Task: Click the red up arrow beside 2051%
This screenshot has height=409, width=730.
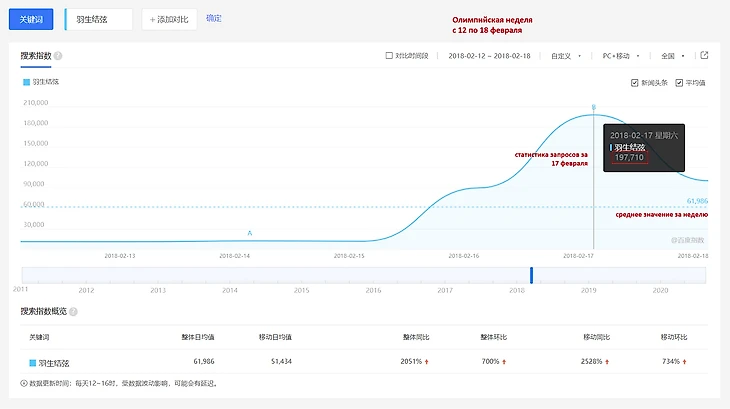Action: [x=427, y=362]
